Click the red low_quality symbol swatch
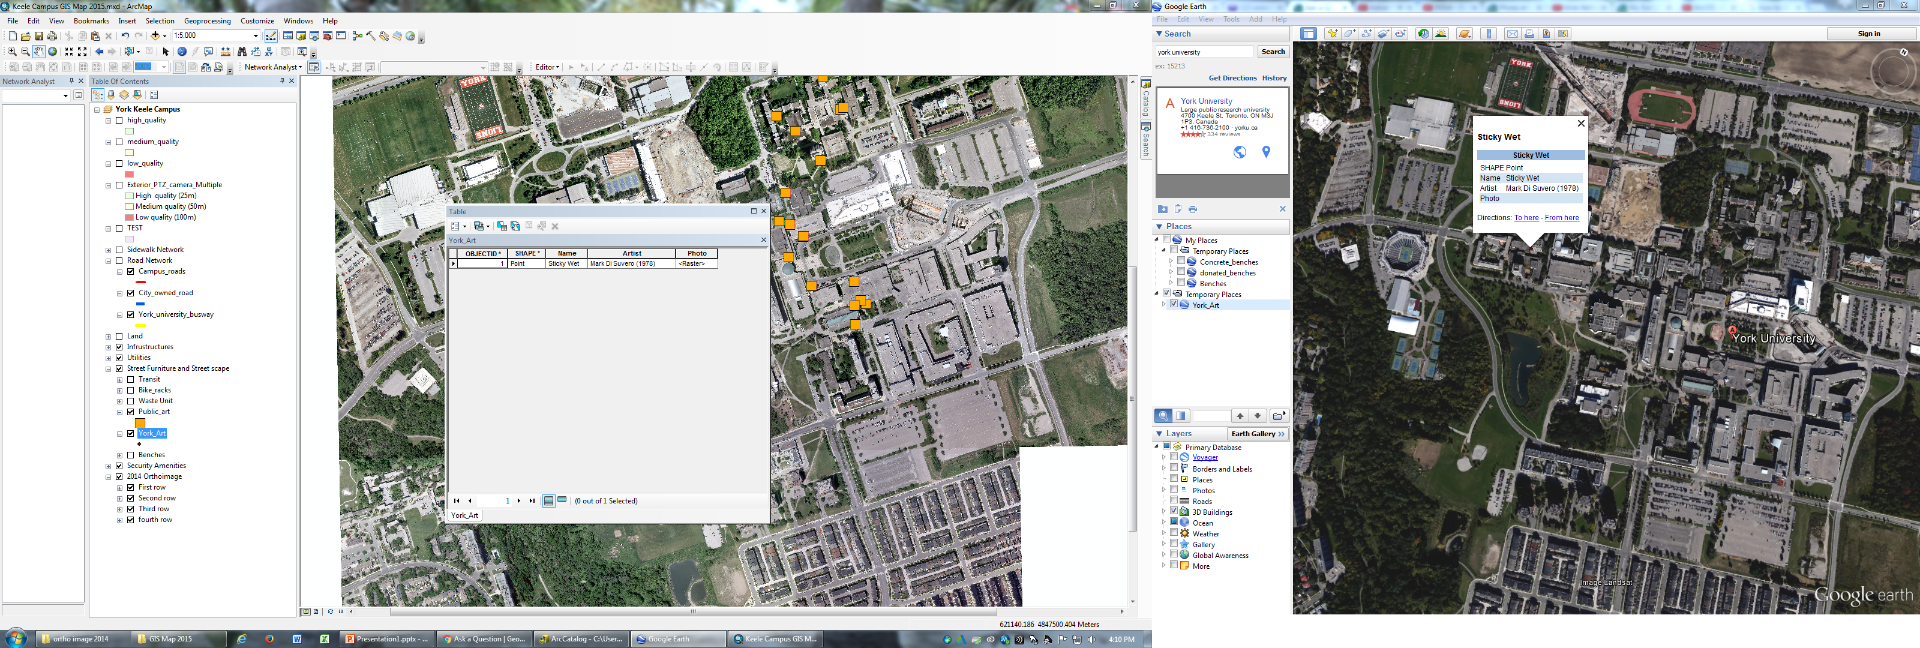This screenshot has height=648, width=1920. [x=129, y=174]
